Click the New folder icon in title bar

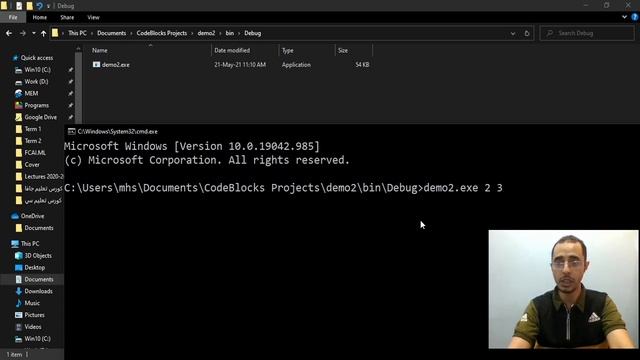29,6
